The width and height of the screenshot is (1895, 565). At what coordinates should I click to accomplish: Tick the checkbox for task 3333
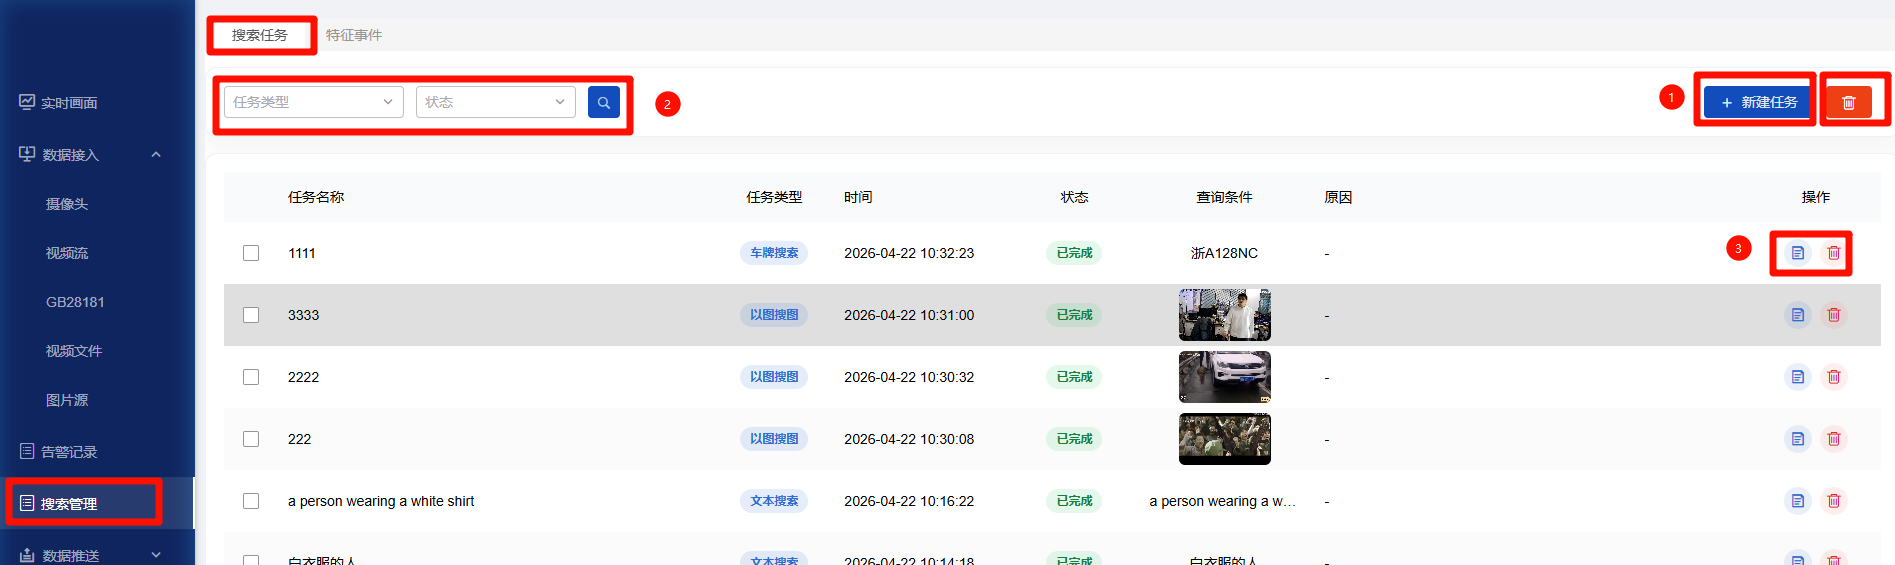(251, 315)
